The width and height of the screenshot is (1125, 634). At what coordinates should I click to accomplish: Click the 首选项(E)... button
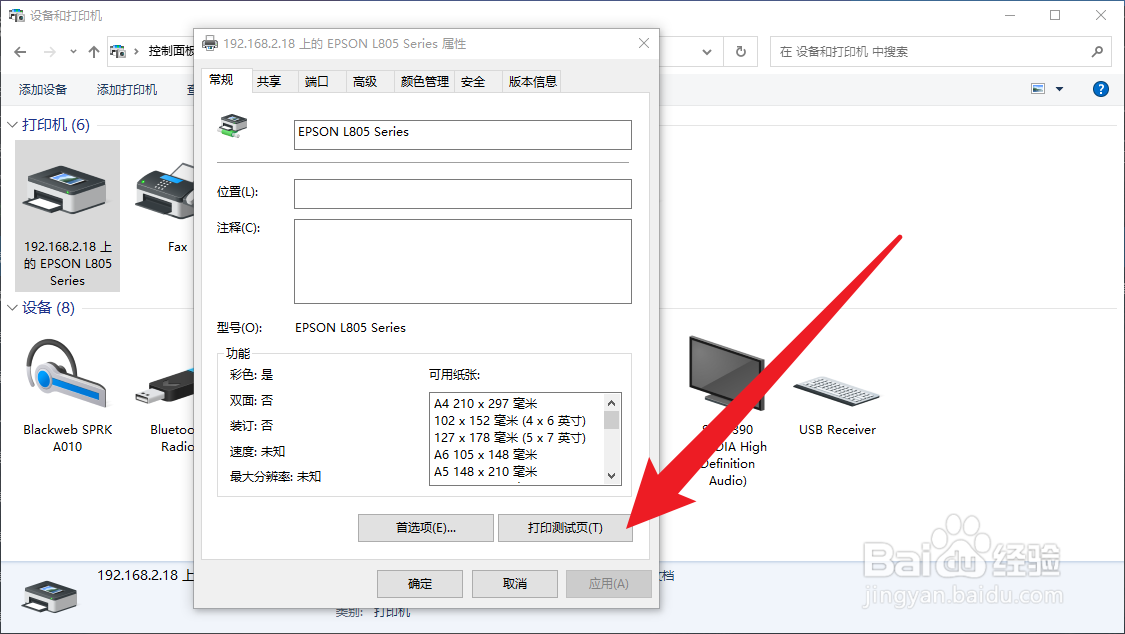coord(425,528)
